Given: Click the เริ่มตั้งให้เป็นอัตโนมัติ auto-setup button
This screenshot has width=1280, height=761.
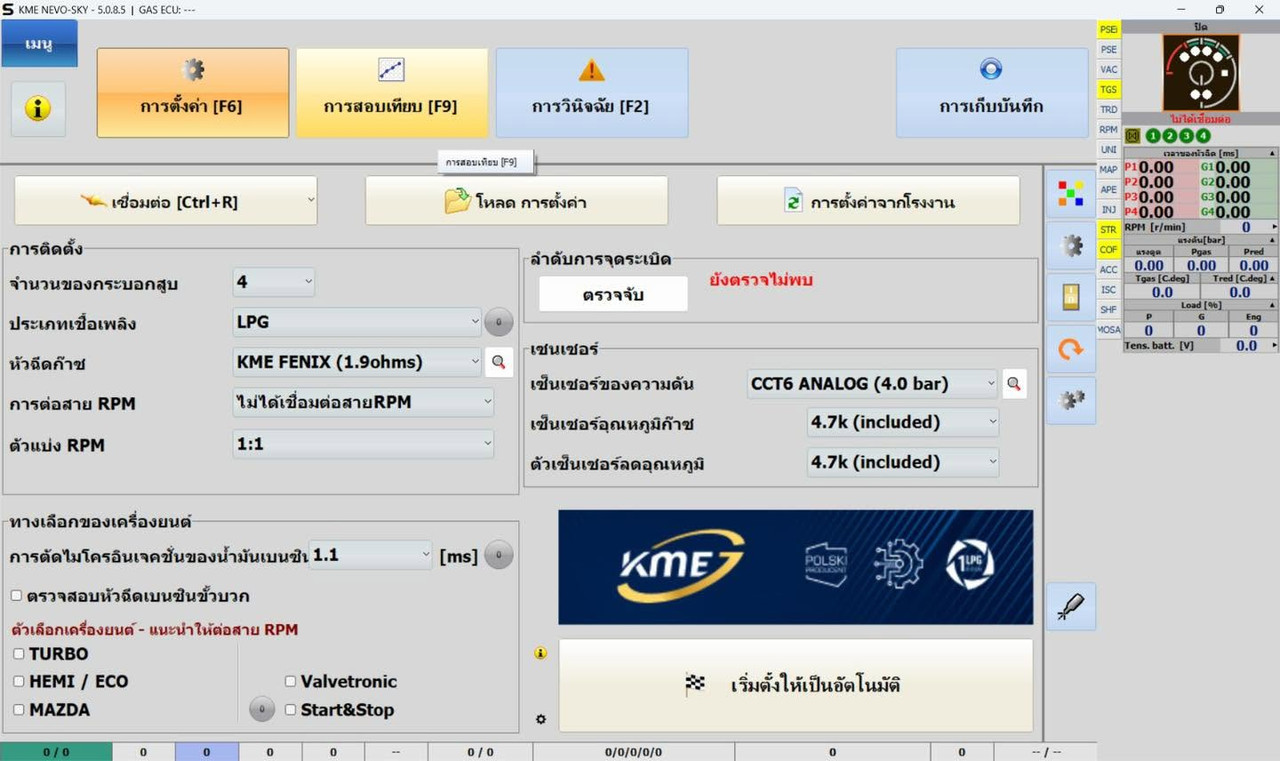Looking at the screenshot, I should (x=796, y=686).
